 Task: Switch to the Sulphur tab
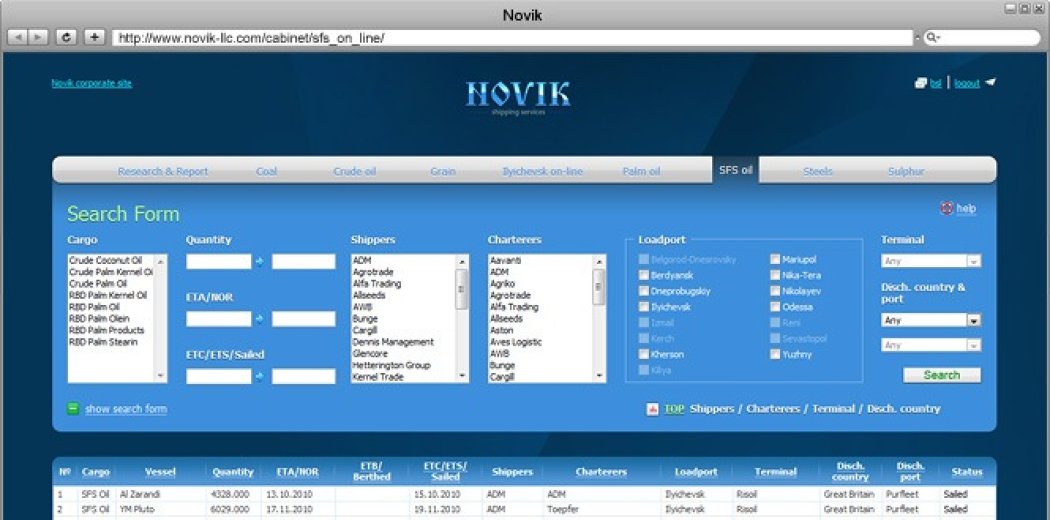pyautogui.click(x=905, y=171)
